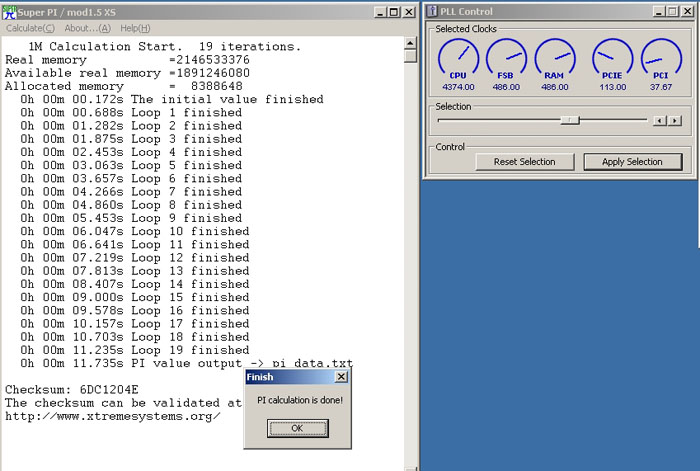Screen dimensions: 700x471
Task: Minimize the PLL Control window
Action: pyautogui.click(x=659, y=12)
